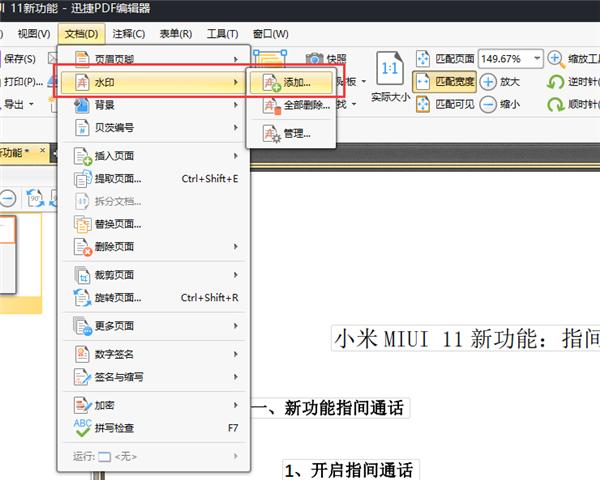Click the 旋转页面 rotate icon

pyautogui.click(x=83, y=298)
